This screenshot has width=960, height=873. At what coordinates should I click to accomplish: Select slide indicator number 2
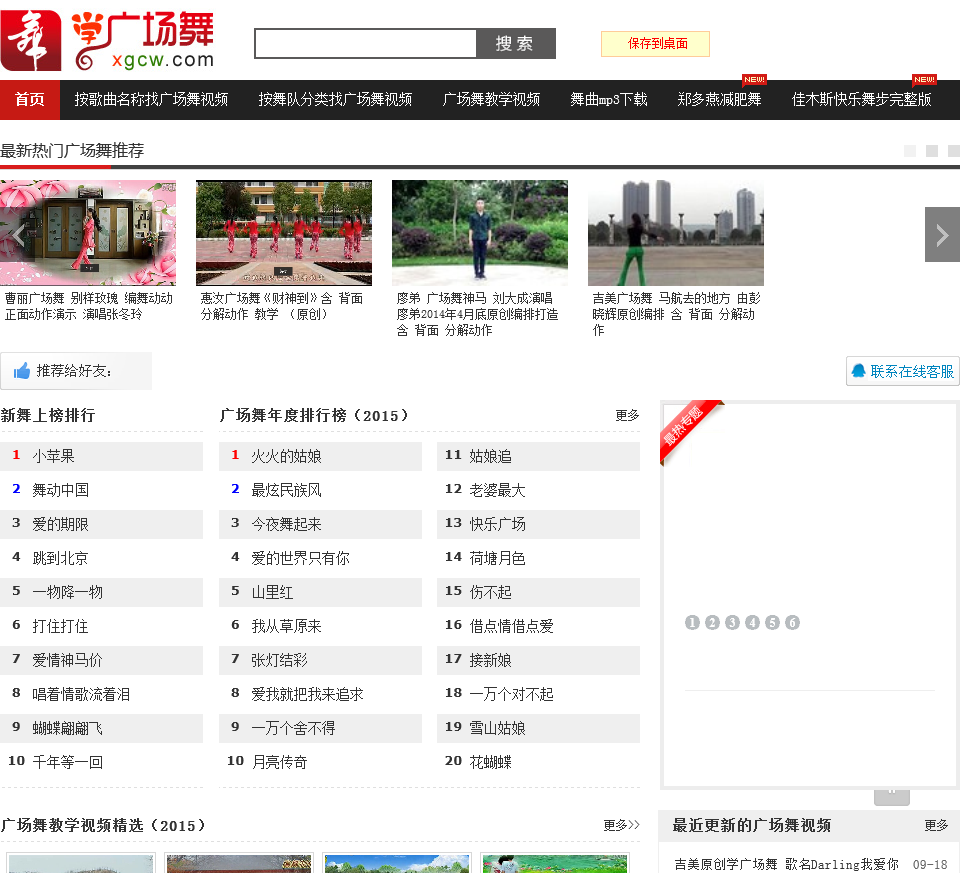coord(712,623)
